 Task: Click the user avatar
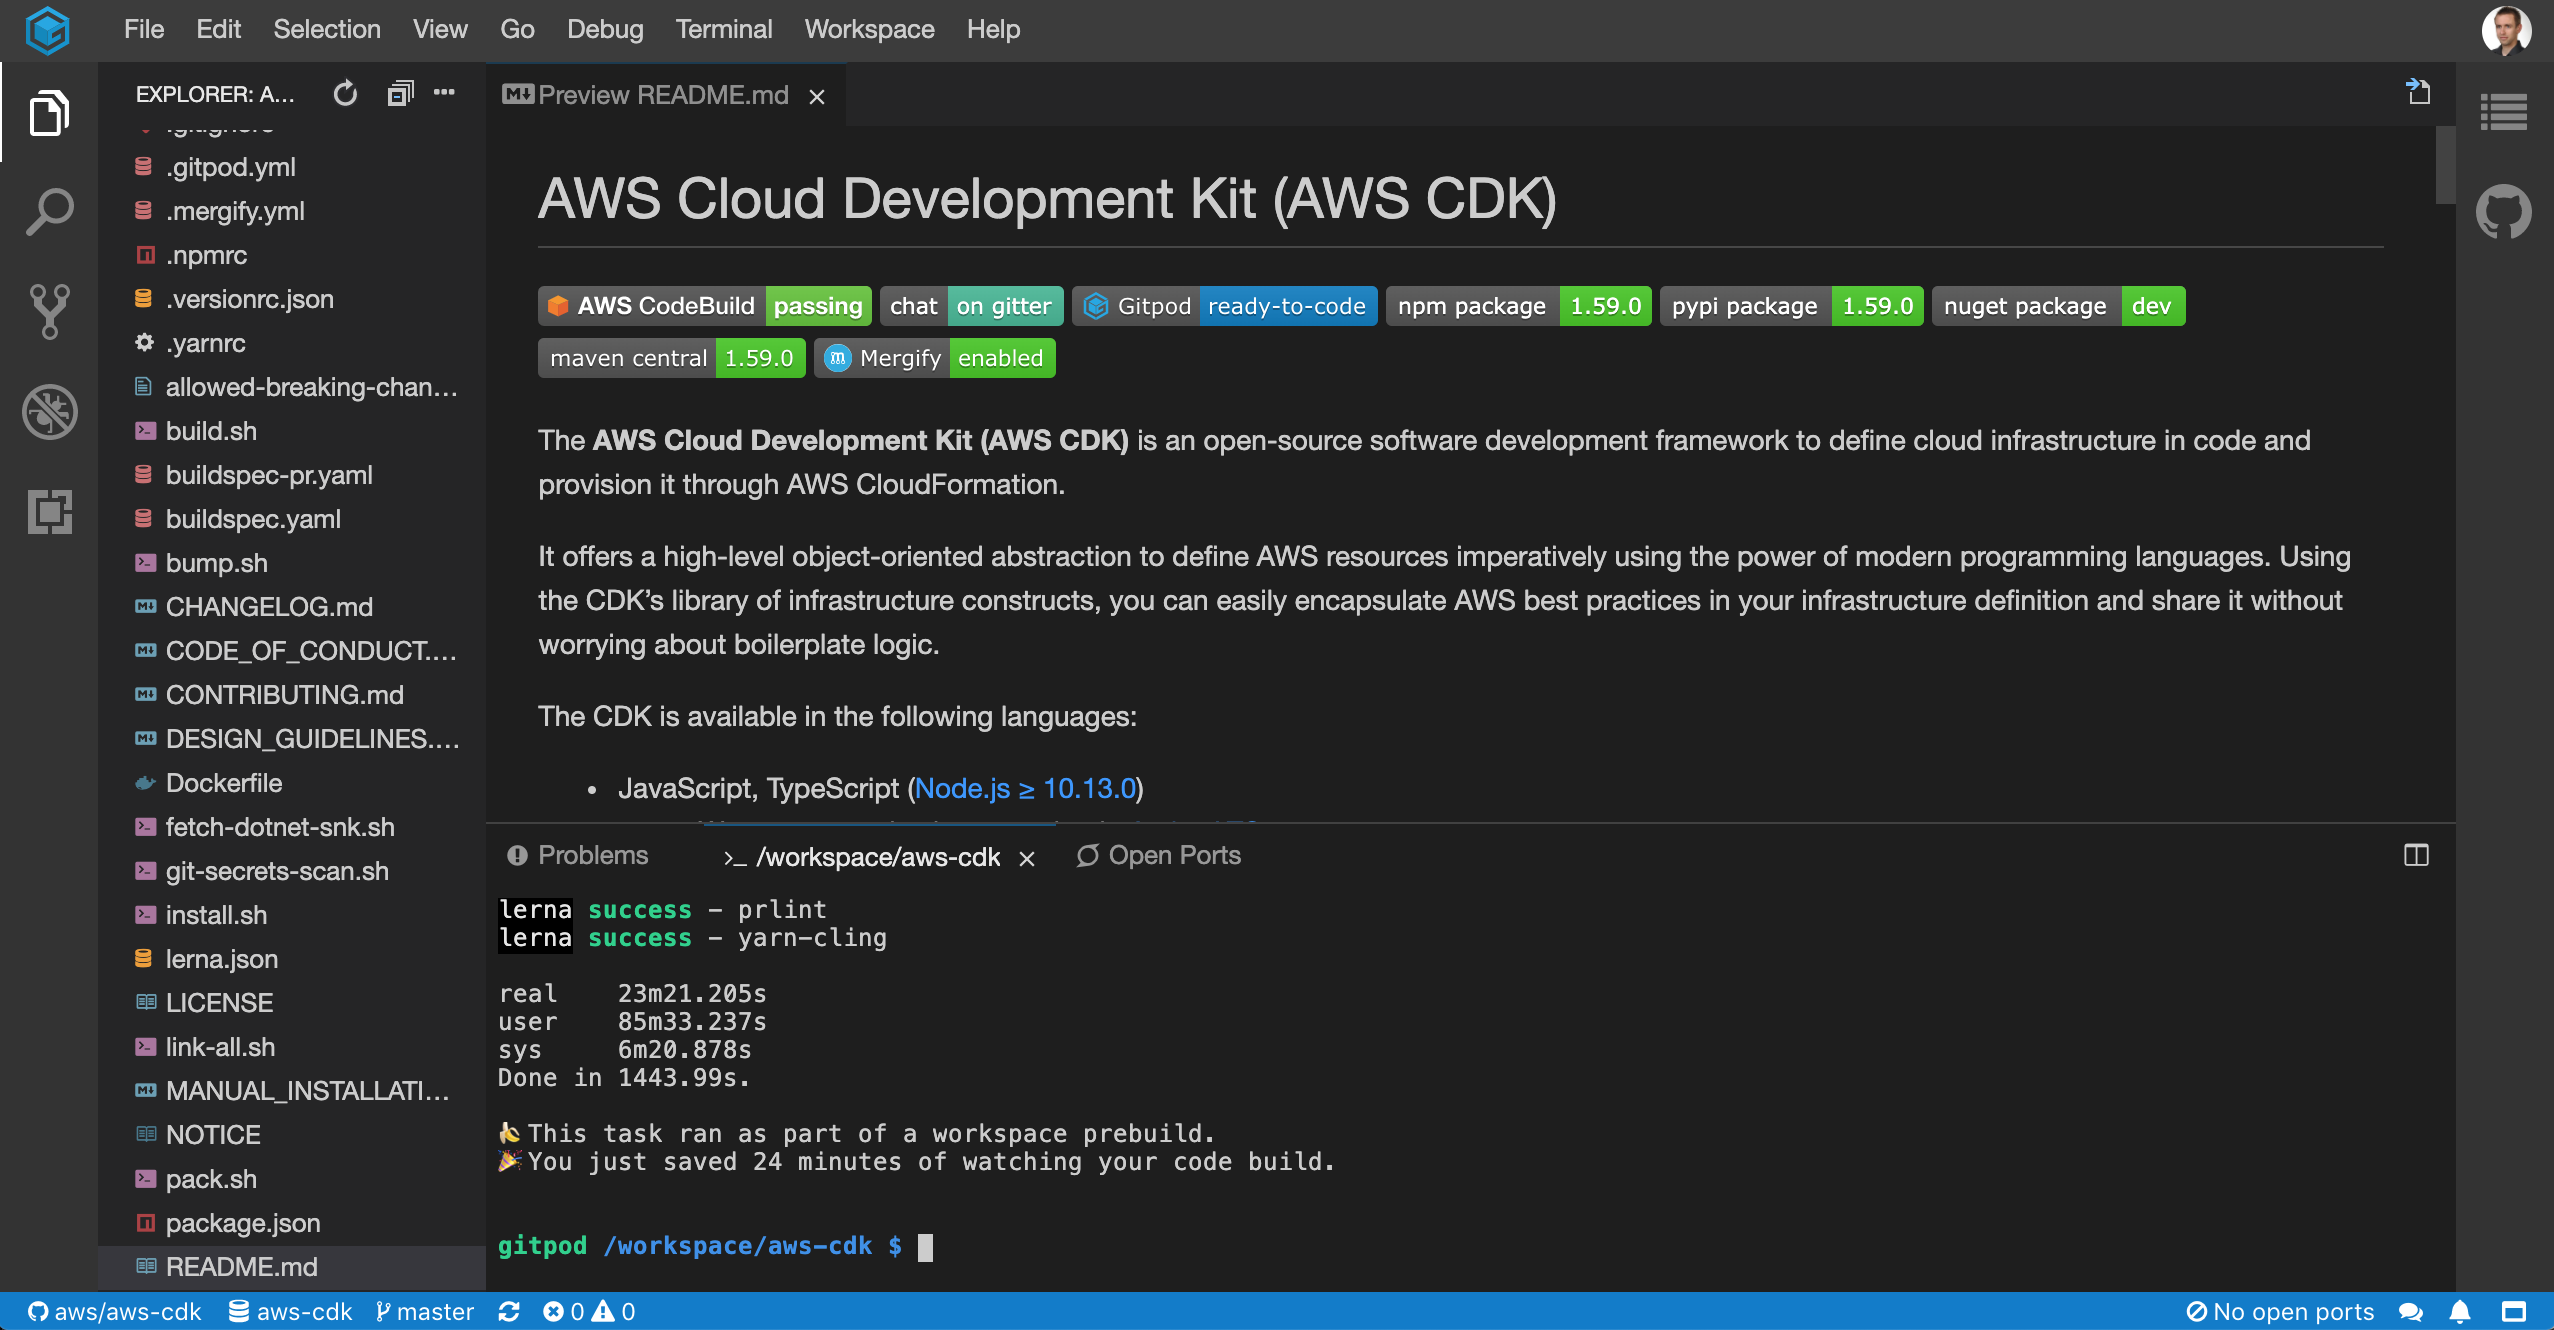point(2506,29)
